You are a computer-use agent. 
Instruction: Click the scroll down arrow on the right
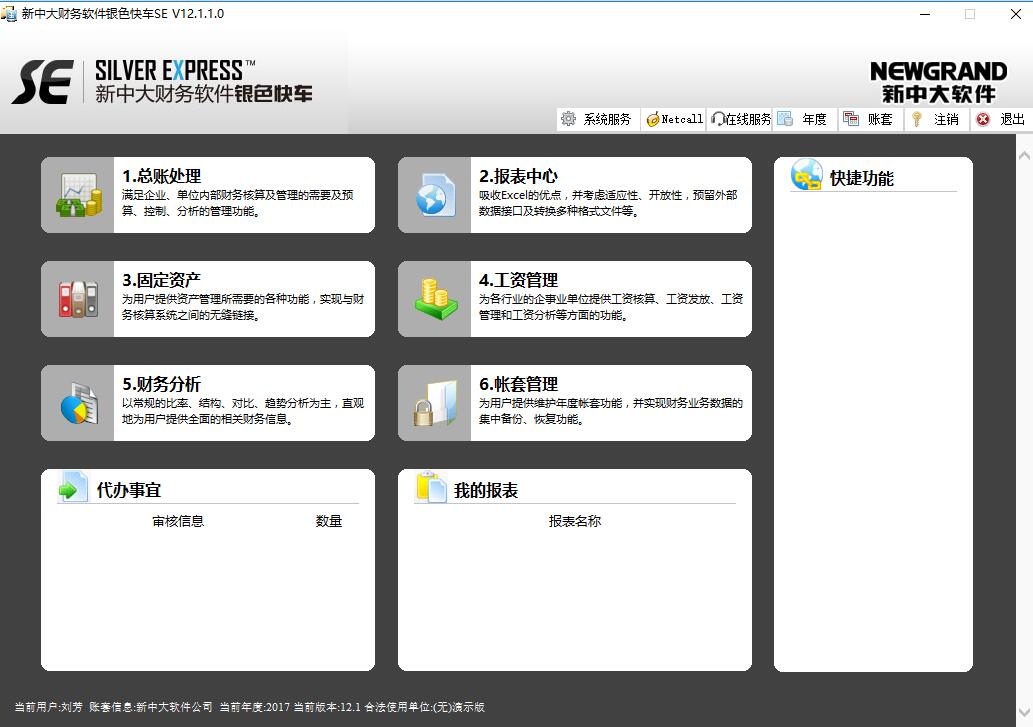pos(1024,712)
